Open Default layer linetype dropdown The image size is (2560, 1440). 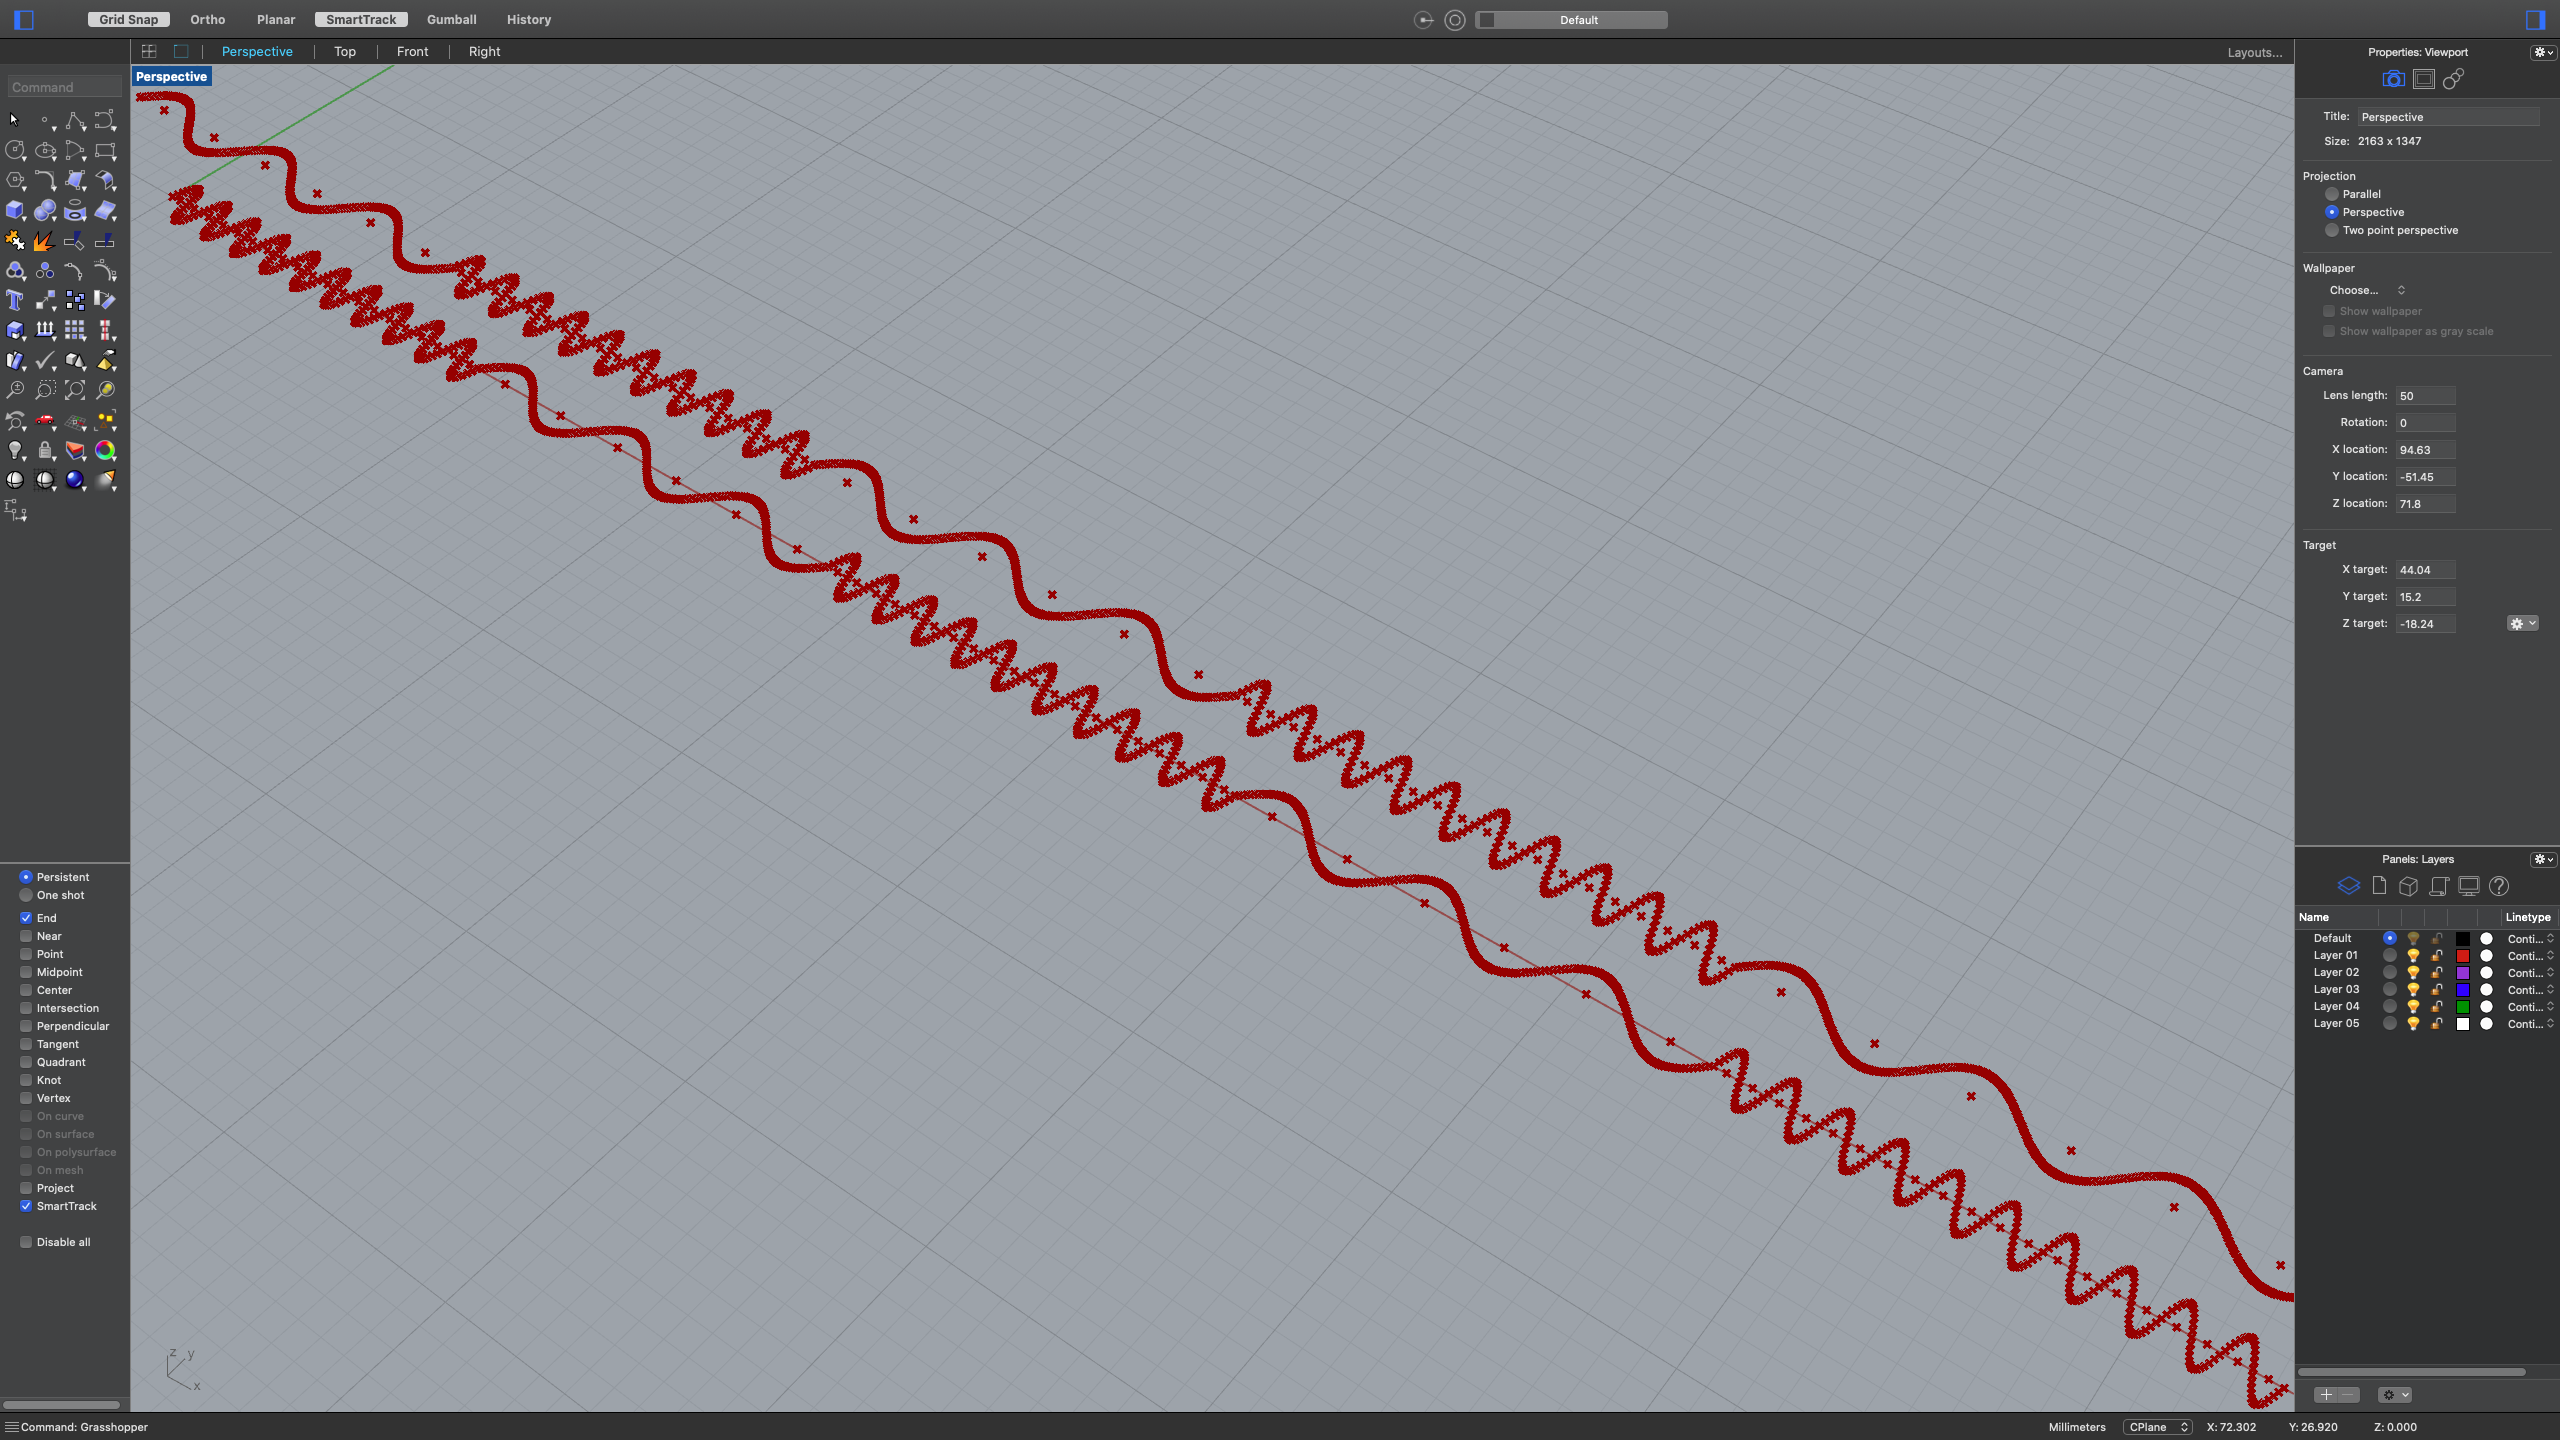point(2531,939)
